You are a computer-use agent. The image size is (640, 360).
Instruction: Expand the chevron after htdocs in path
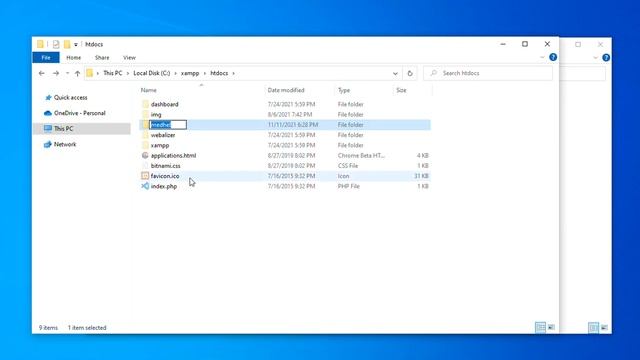[x=233, y=73]
